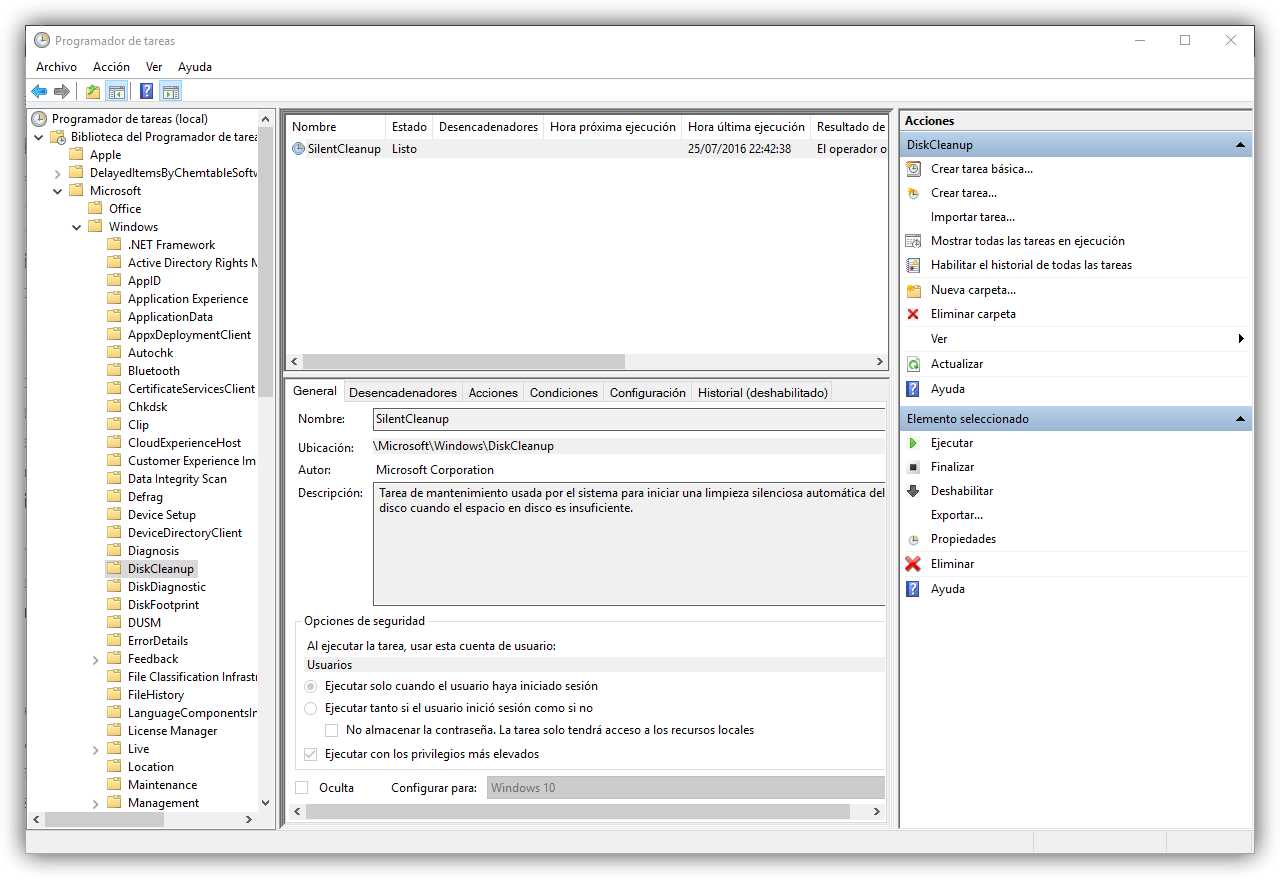Toggle the actions pane using the toolbar icon
Screen dimensions: 1280x879
[171, 92]
